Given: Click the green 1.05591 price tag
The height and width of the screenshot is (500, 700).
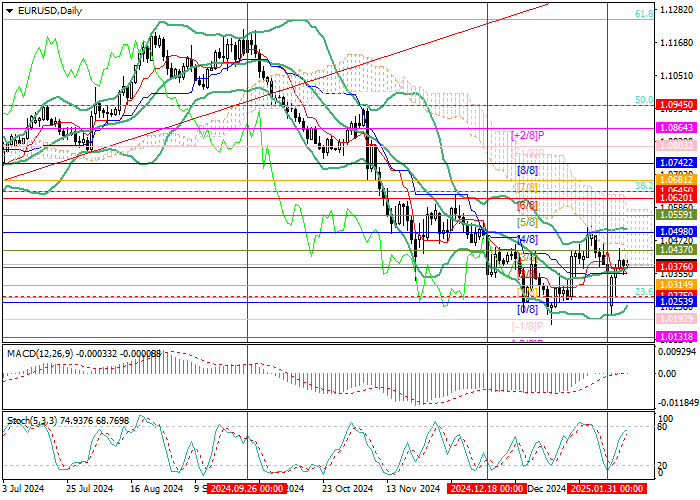Looking at the screenshot, I should (677, 214).
